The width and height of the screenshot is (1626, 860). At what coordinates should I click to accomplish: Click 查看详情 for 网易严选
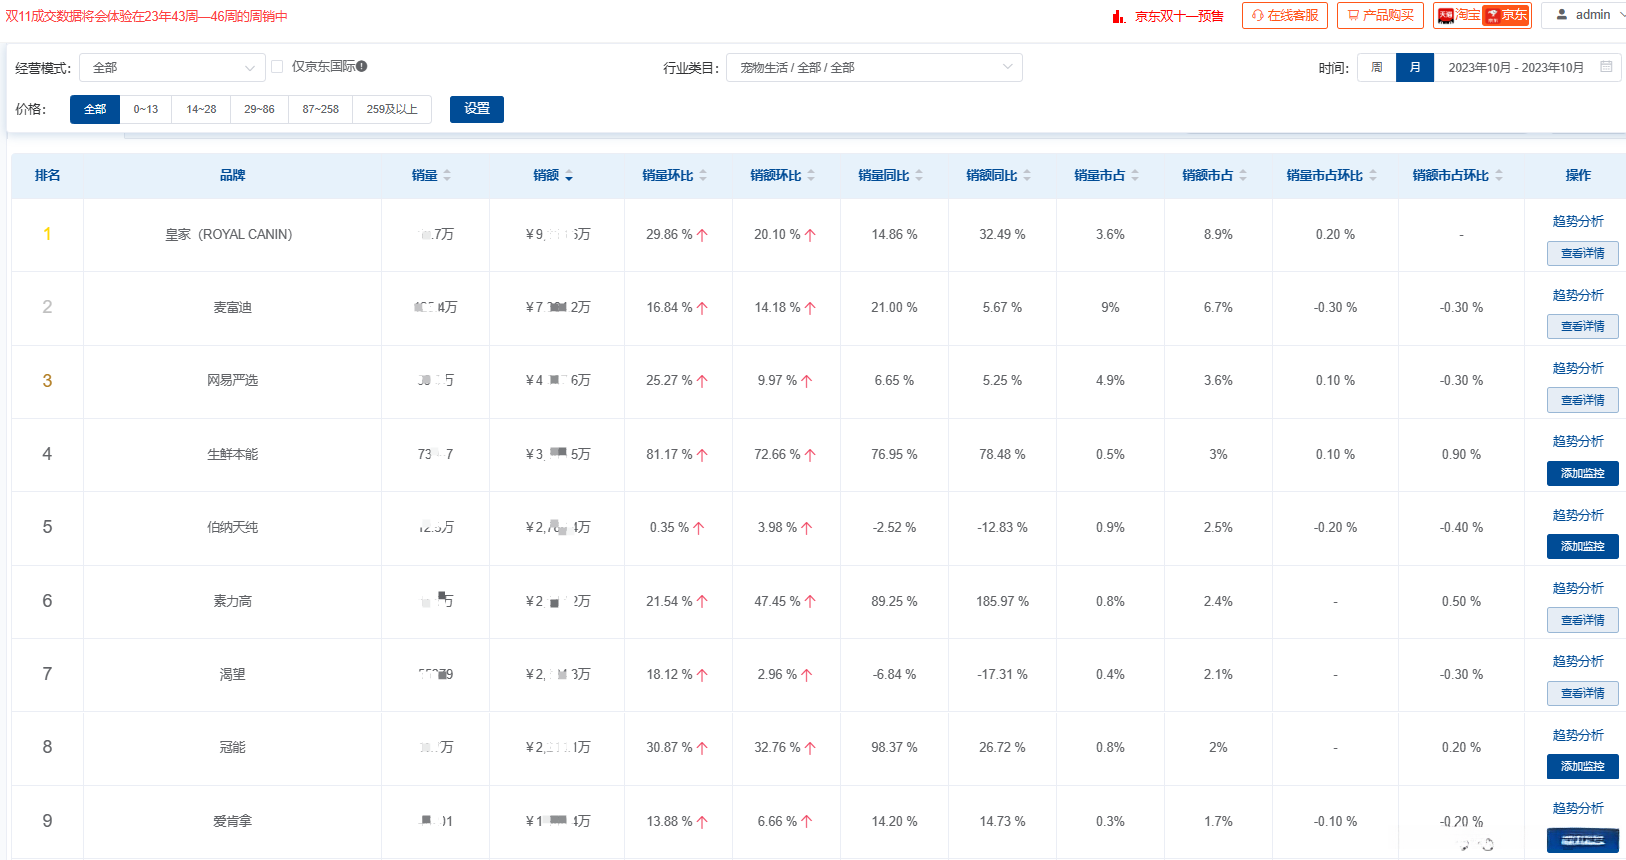coord(1583,400)
